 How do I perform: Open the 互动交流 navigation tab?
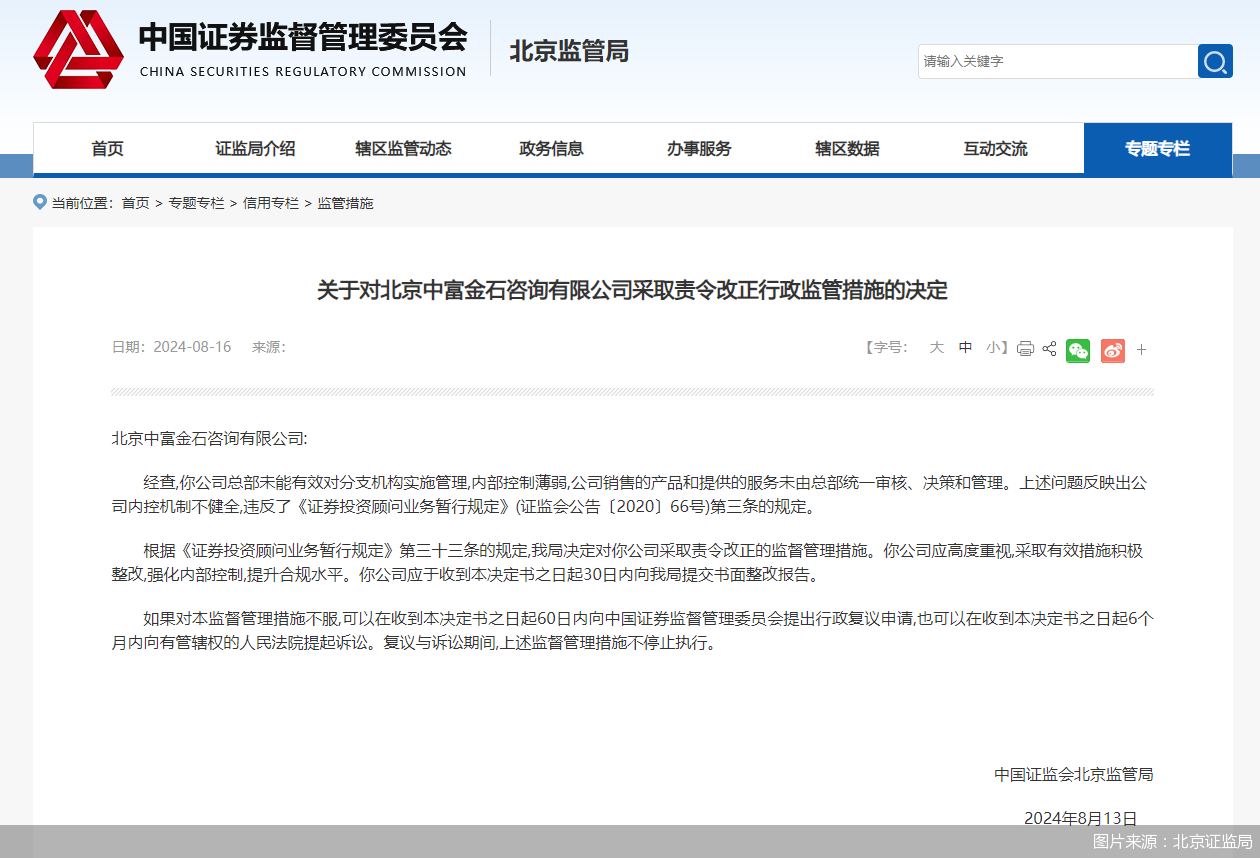click(995, 148)
